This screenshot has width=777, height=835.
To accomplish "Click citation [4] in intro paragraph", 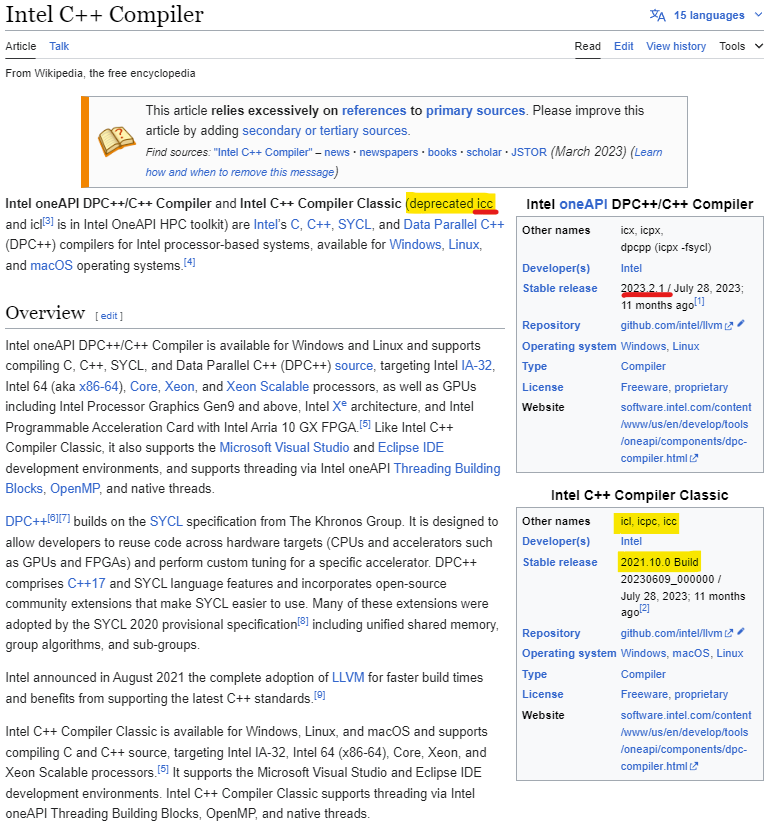I will [190, 262].
